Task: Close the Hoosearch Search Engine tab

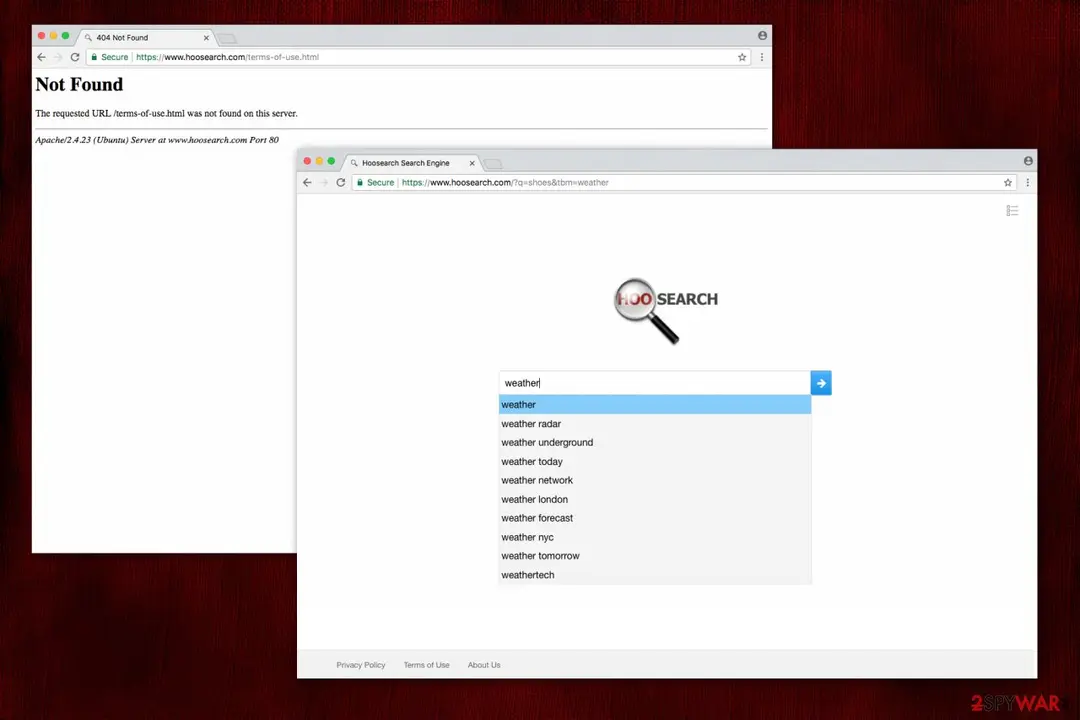Action: click(472, 163)
